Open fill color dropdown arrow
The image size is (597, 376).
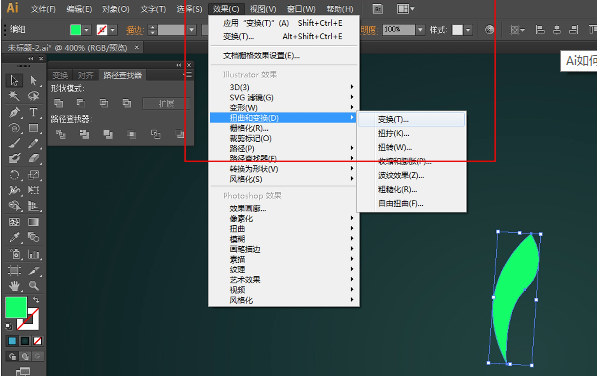point(87,30)
